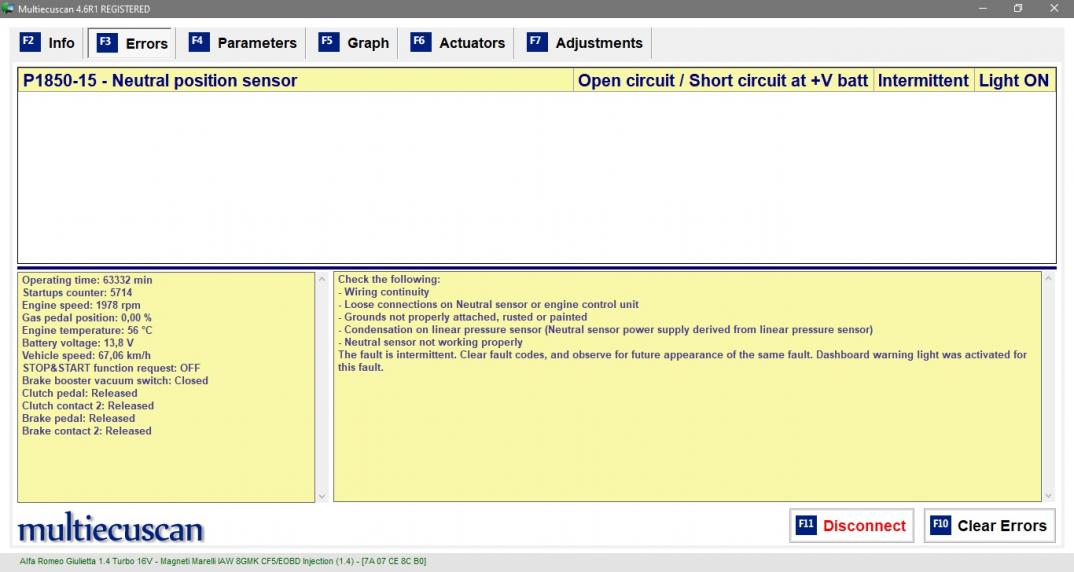The height and width of the screenshot is (572, 1074).
Task: Click the Gas pedal position value line
Action: point(86,318)
